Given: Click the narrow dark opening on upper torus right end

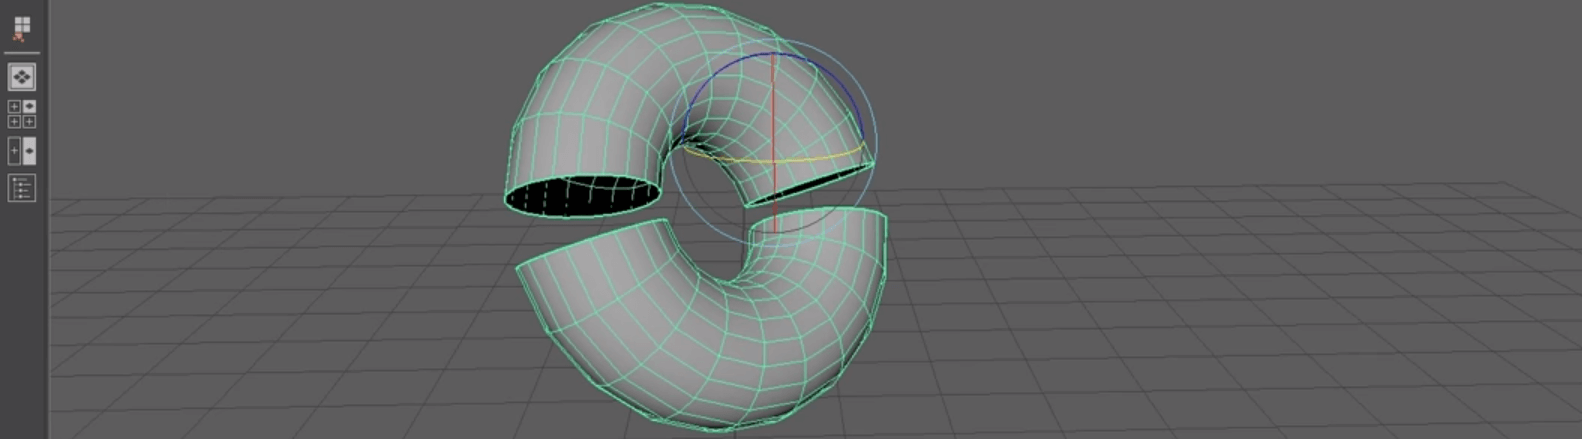Looking at the screenshot, I should point(812,186).
